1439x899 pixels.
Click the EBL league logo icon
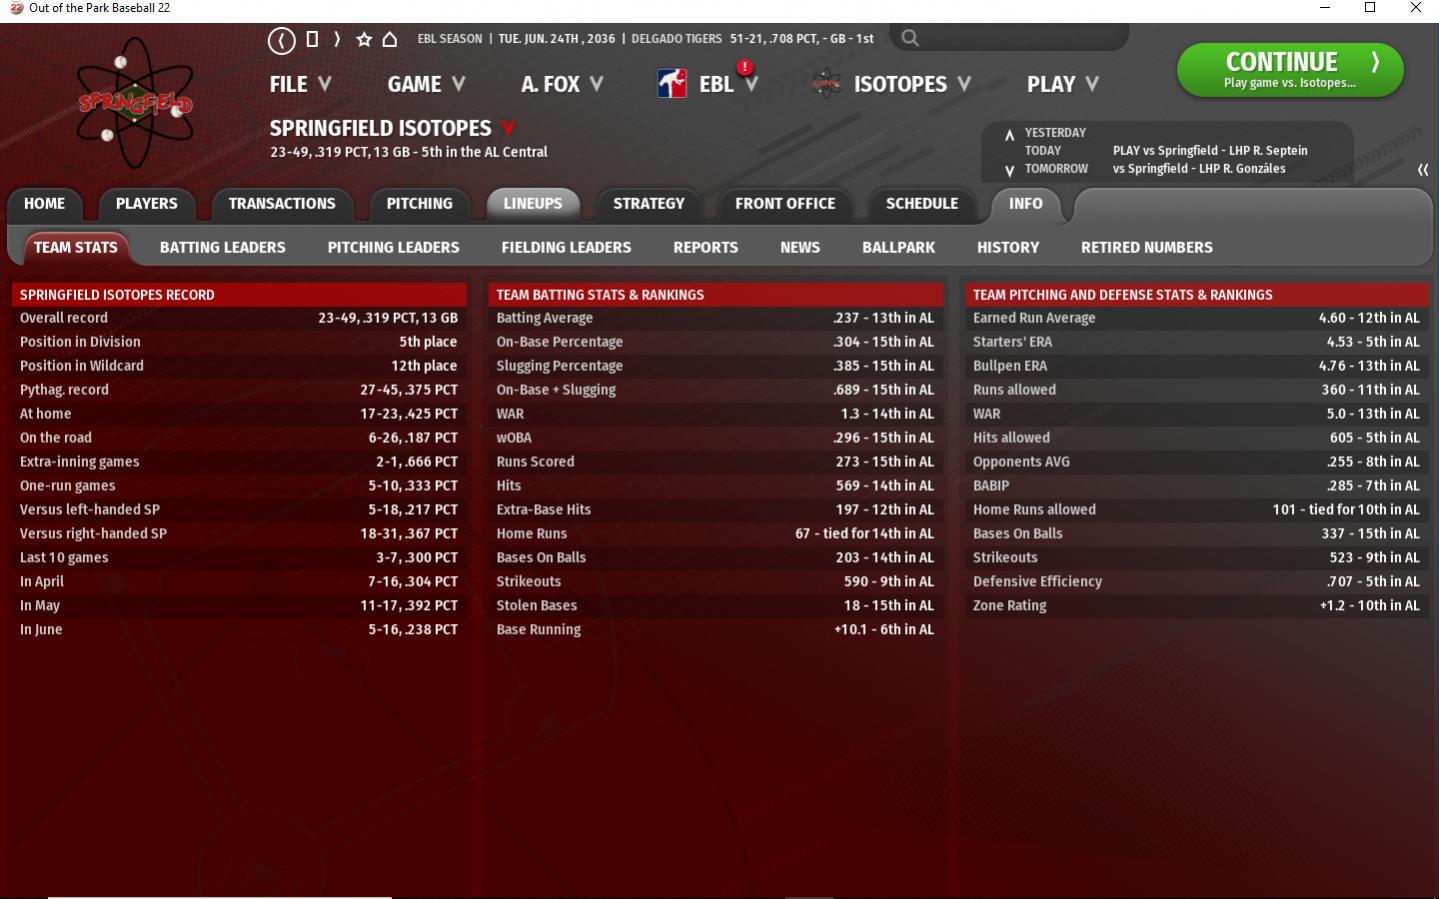(672, 84)
